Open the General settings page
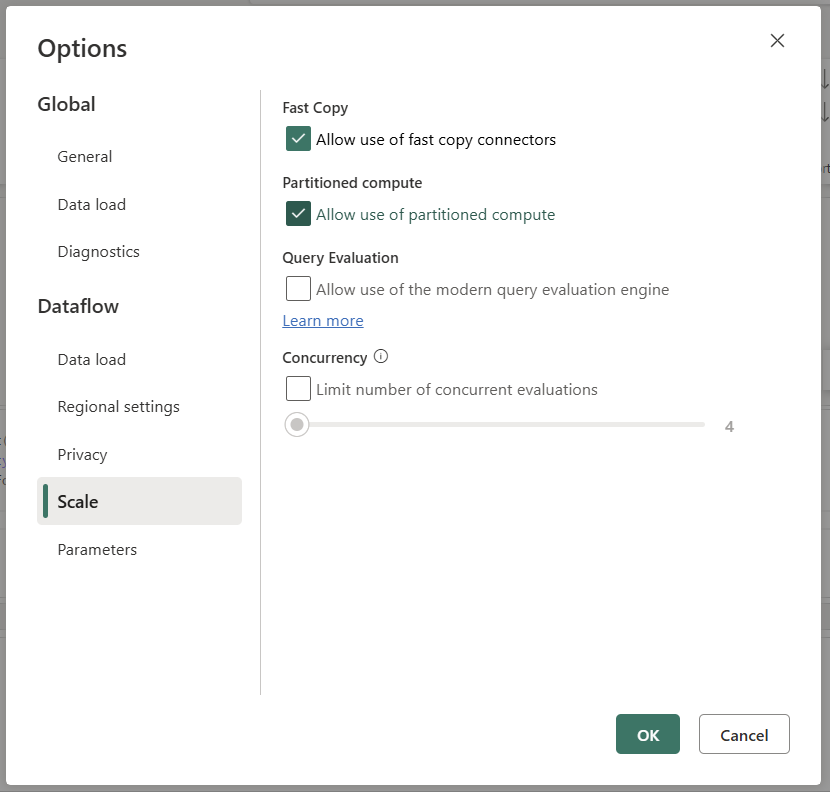 (84, 156)
